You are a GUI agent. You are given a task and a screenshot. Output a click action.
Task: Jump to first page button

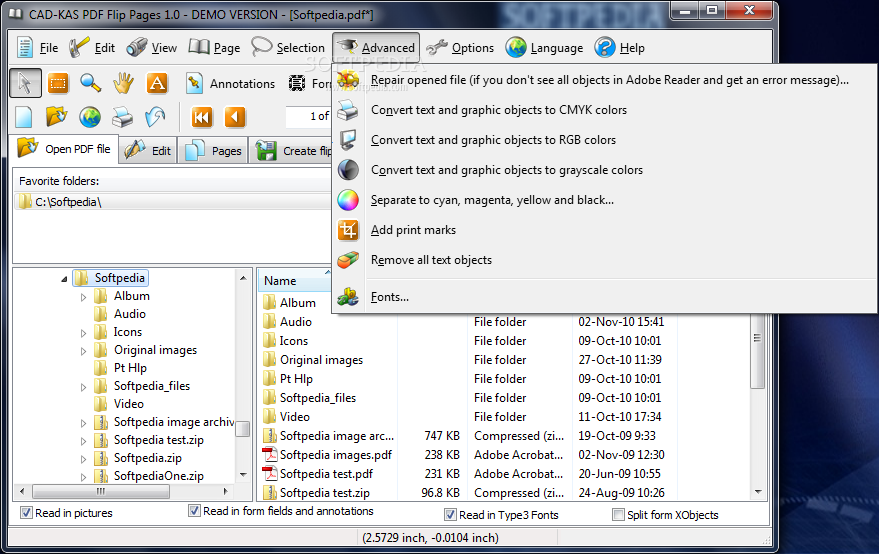(x=202, y=117)
